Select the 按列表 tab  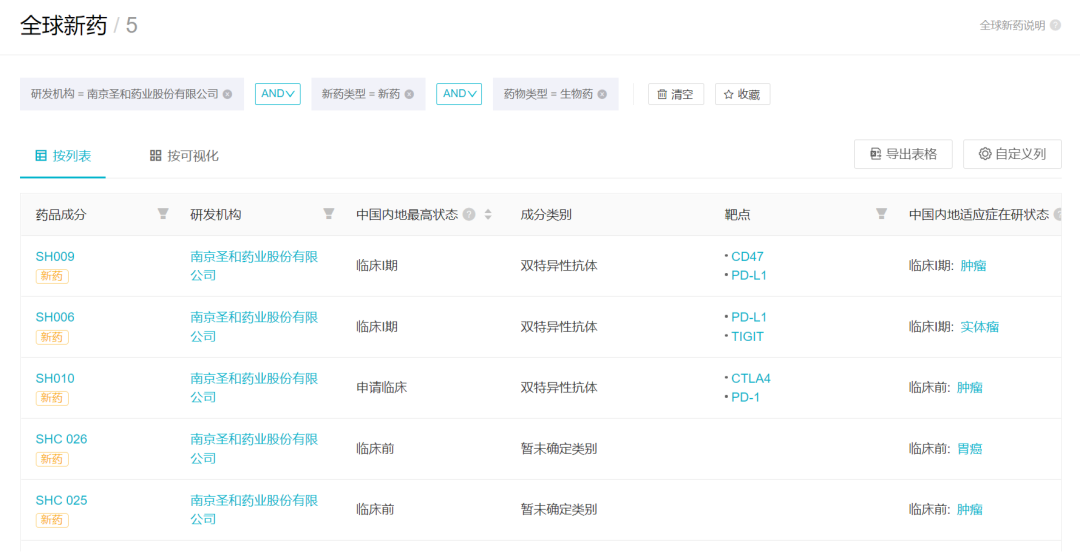click(x=63, y=156)
